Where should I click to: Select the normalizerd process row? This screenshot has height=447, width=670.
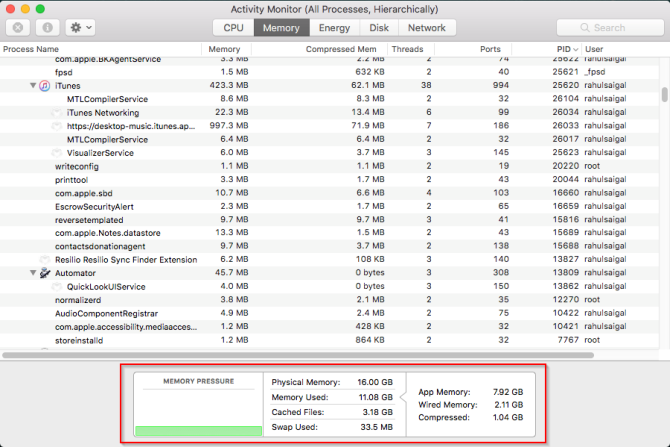point(329,300)
